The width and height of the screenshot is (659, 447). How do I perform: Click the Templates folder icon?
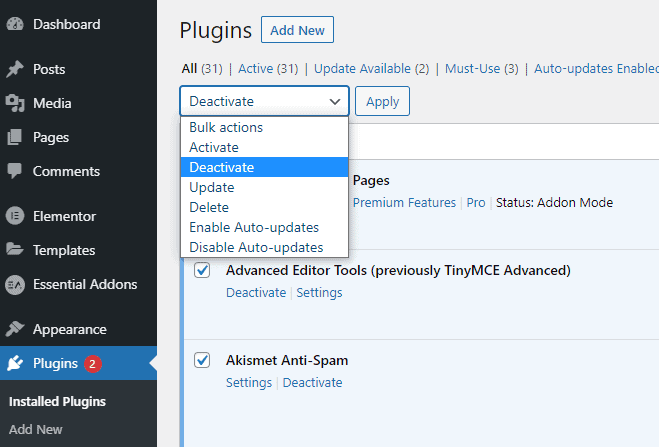coord(15,249)
